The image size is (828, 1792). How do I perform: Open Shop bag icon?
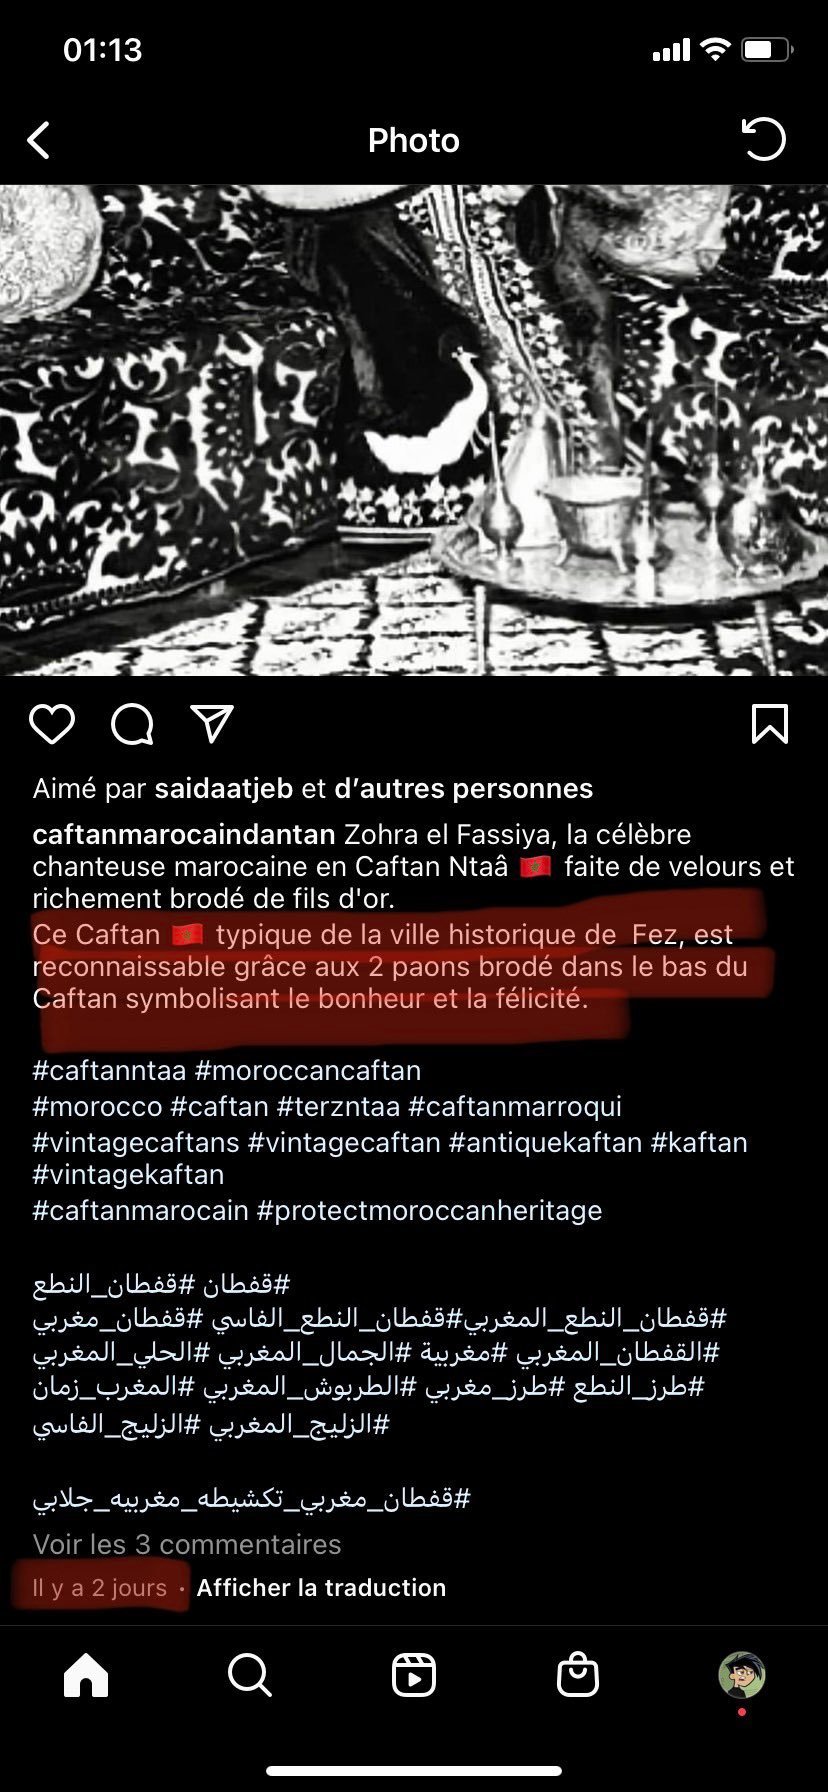[577, 1674]
